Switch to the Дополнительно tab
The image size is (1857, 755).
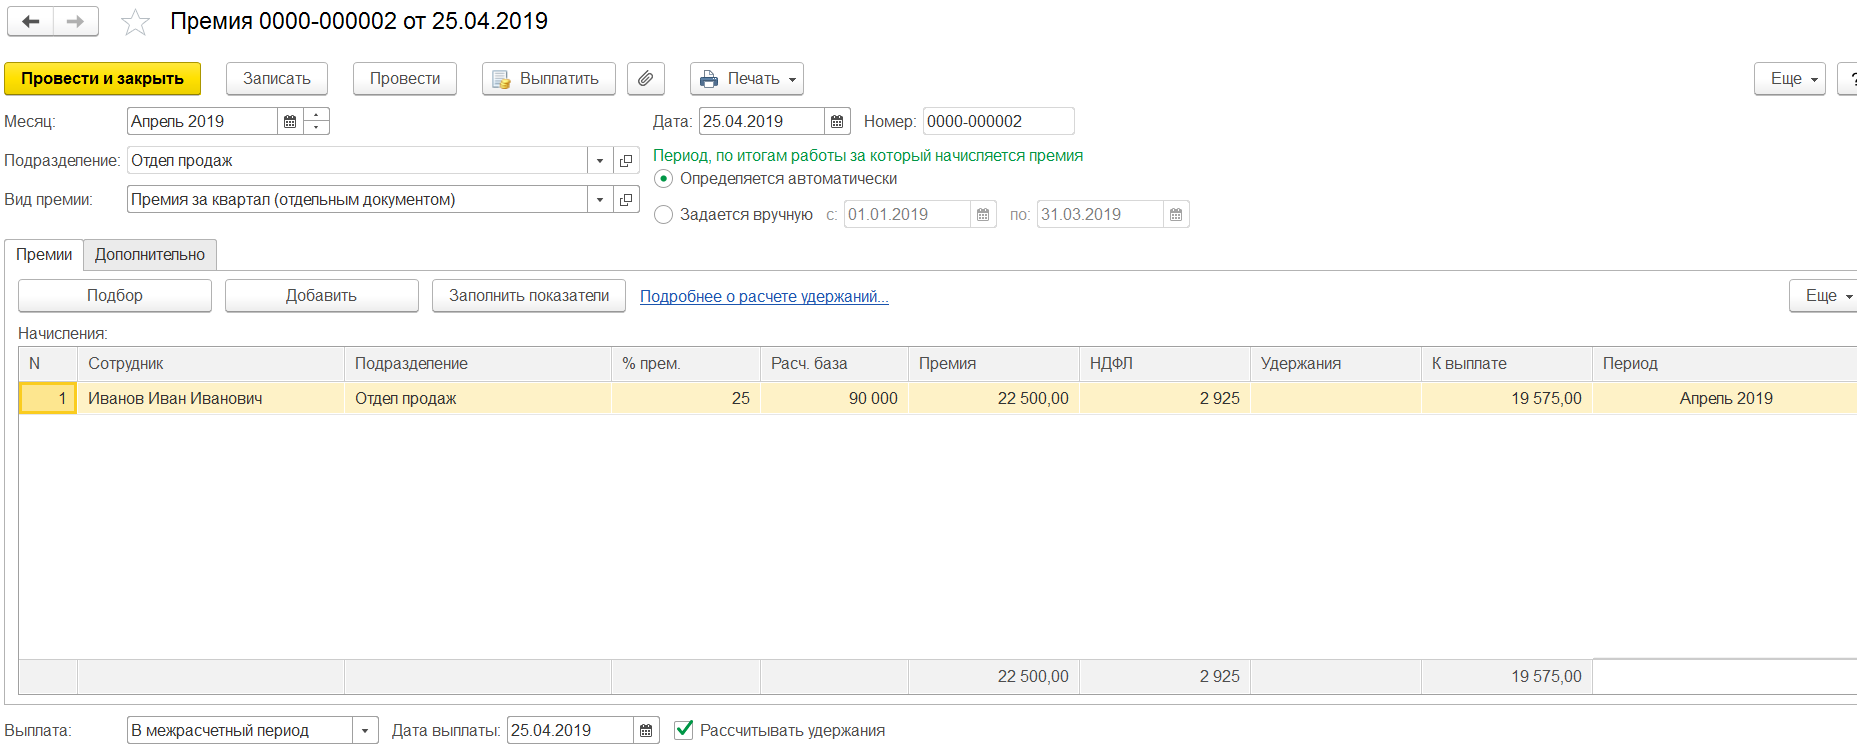[x=150, y=255]
